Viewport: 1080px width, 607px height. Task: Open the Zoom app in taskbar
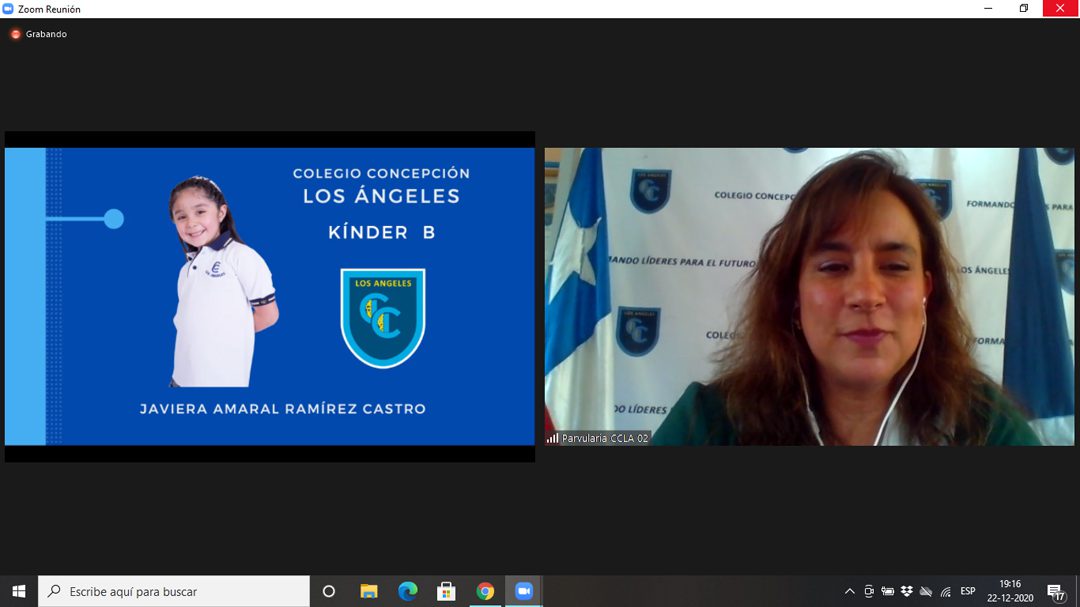point(524,591)
